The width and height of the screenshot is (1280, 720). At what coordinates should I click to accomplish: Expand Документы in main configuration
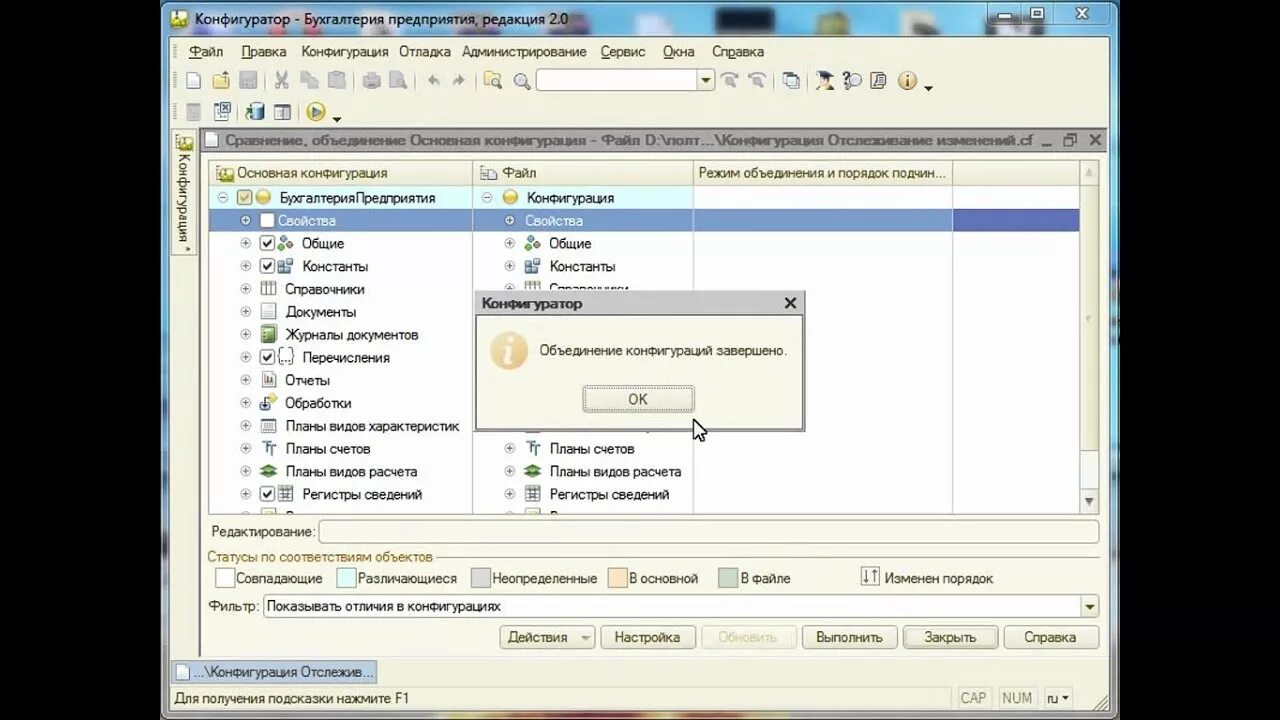[246, 312]
